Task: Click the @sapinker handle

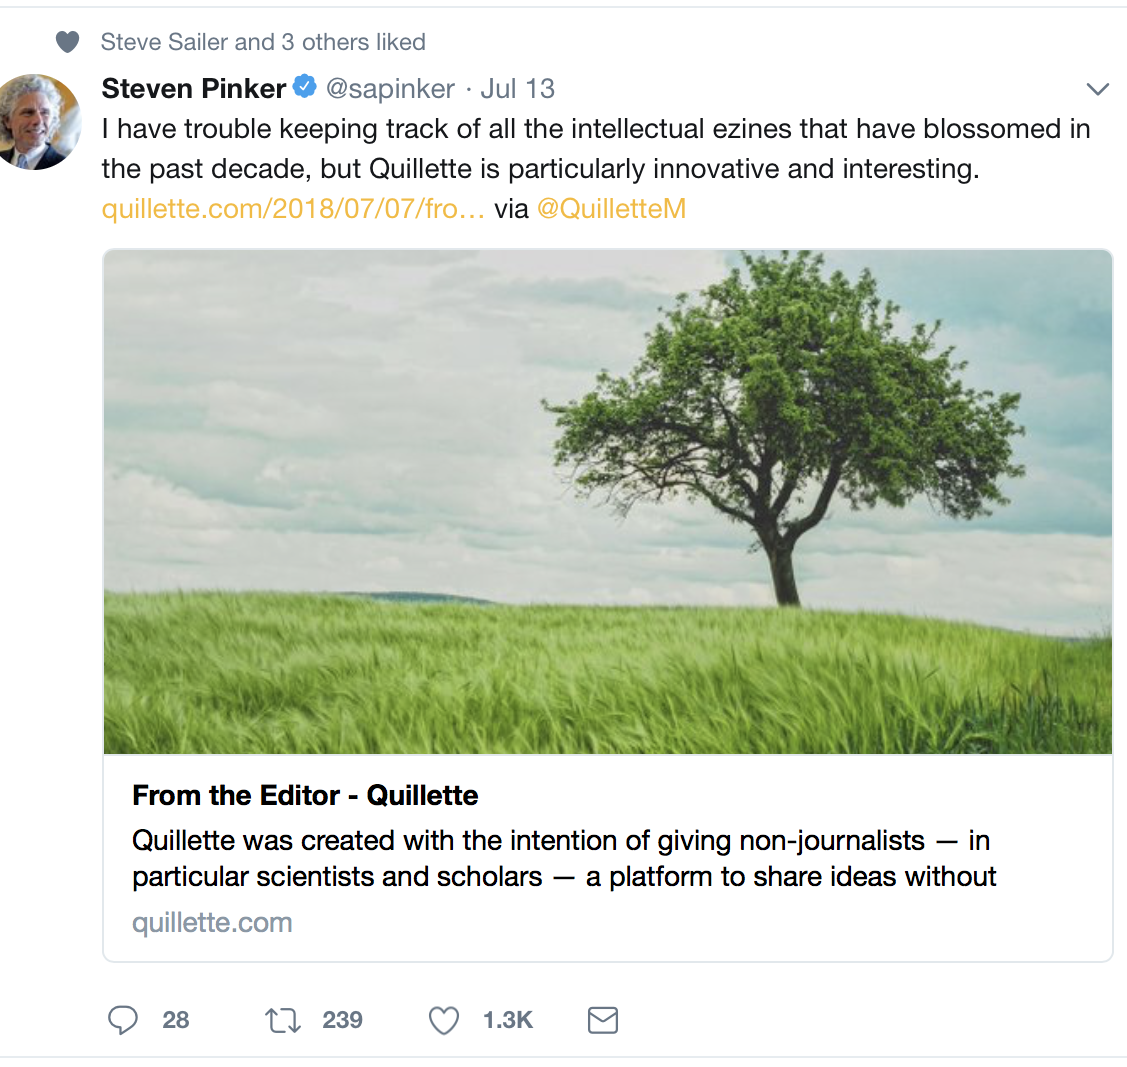Action: click(389, 88)
